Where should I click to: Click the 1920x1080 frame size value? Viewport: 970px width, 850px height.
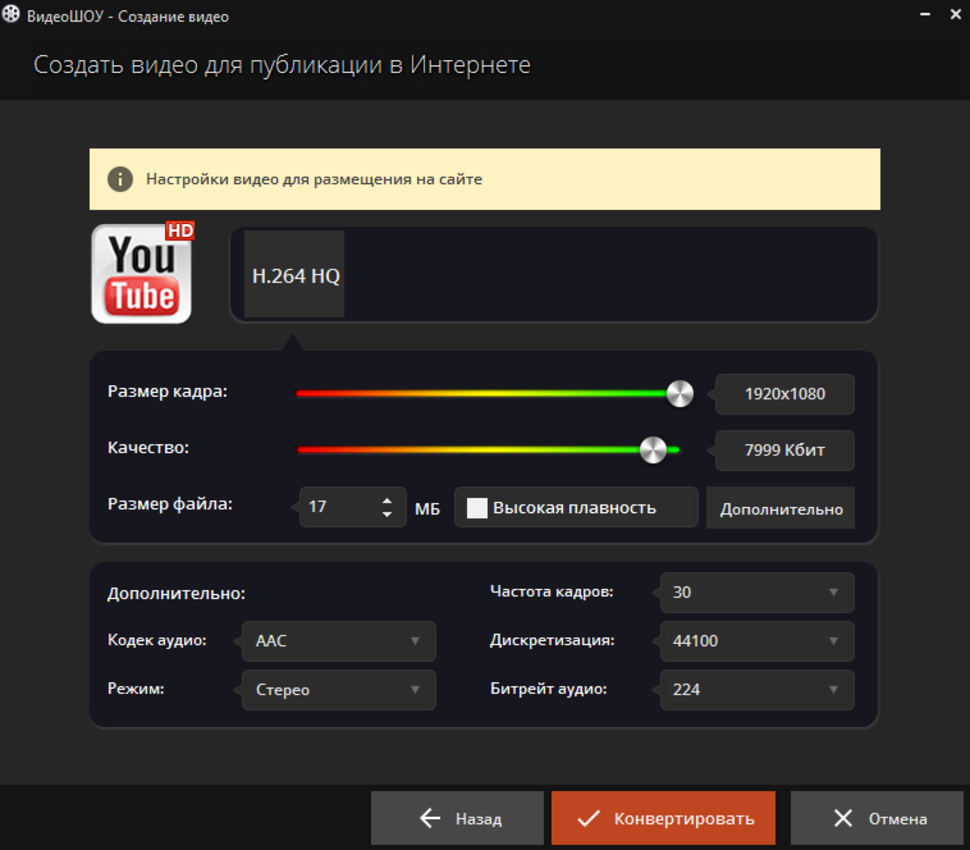(x=784, y=394)
